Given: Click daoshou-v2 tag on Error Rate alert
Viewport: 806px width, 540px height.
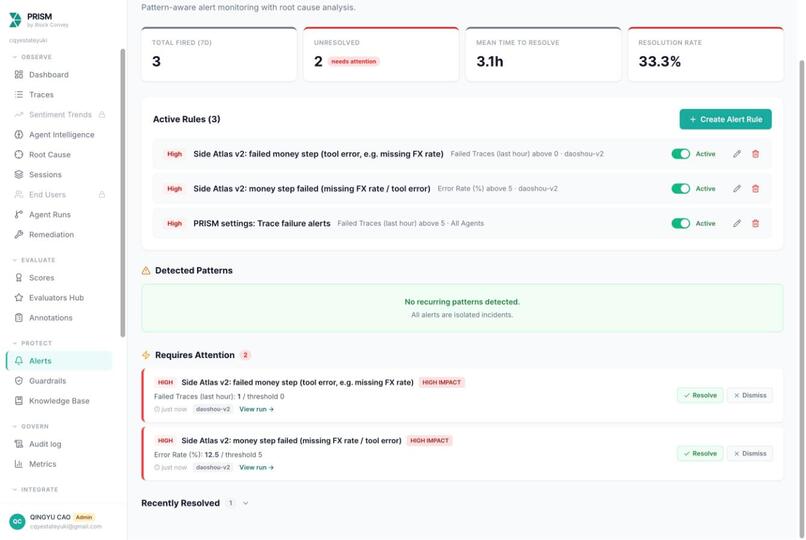Looking at the screenshot, I should (213, 468).
